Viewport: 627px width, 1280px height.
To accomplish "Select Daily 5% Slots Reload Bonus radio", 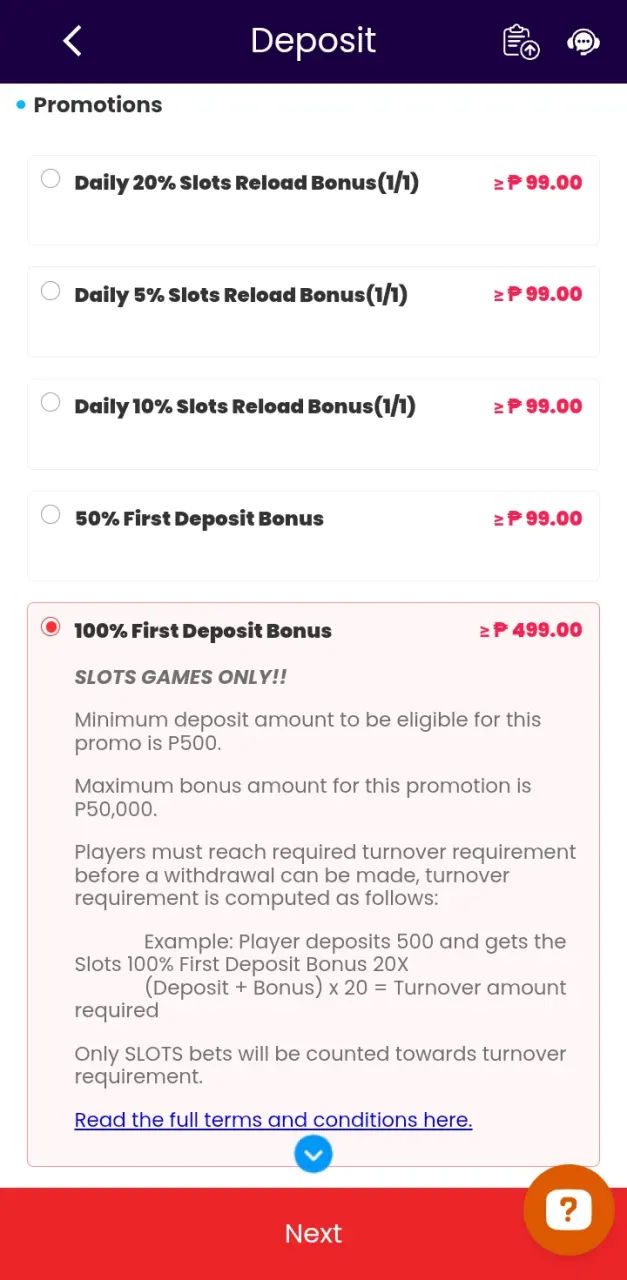I will [x=50, y=291].
